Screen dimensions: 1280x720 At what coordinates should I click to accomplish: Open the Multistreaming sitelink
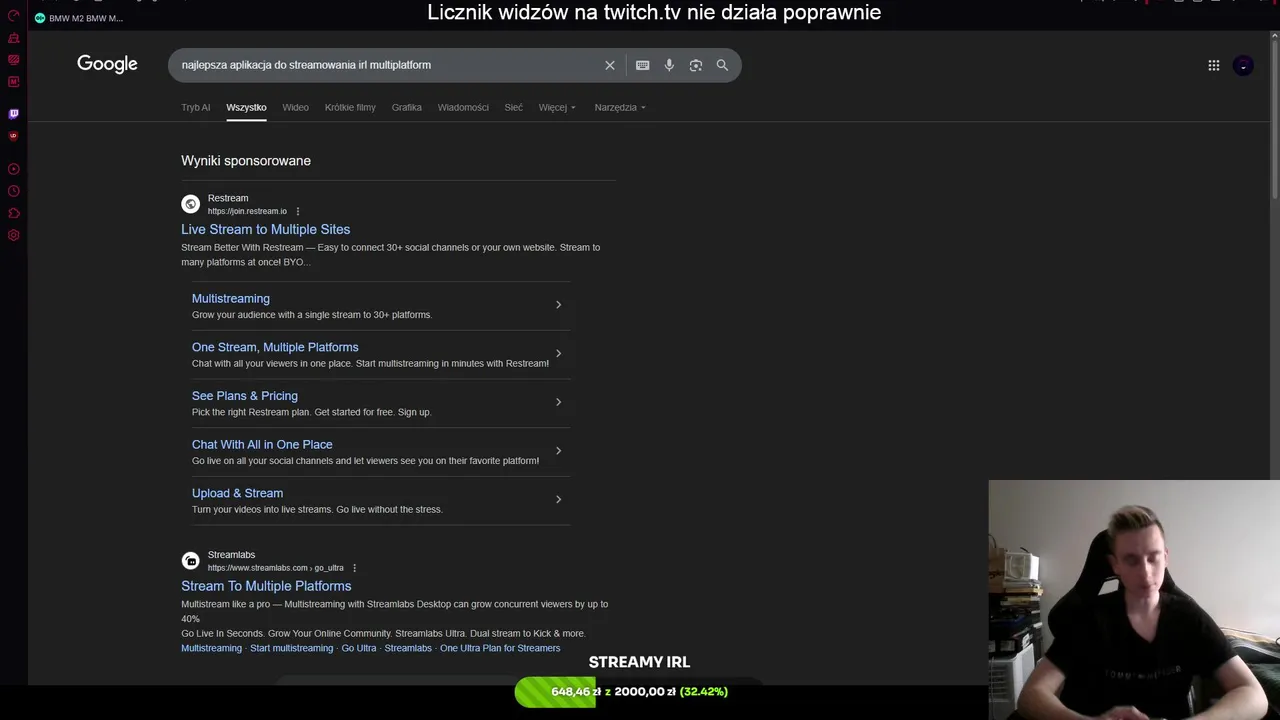tap(231, 298)
